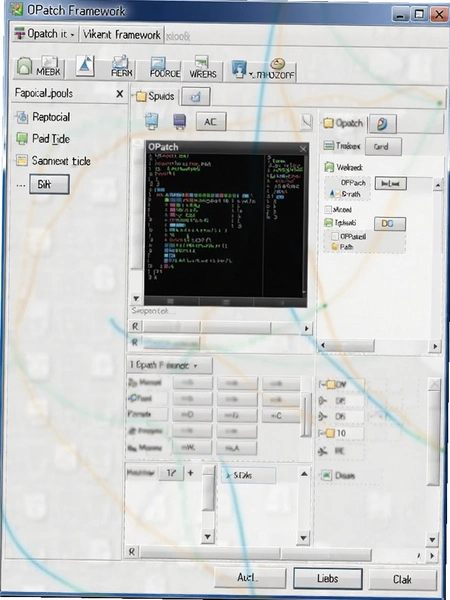The image size is (450, 600).
Task: Open the Path folder item
Action: coord(342,247)
